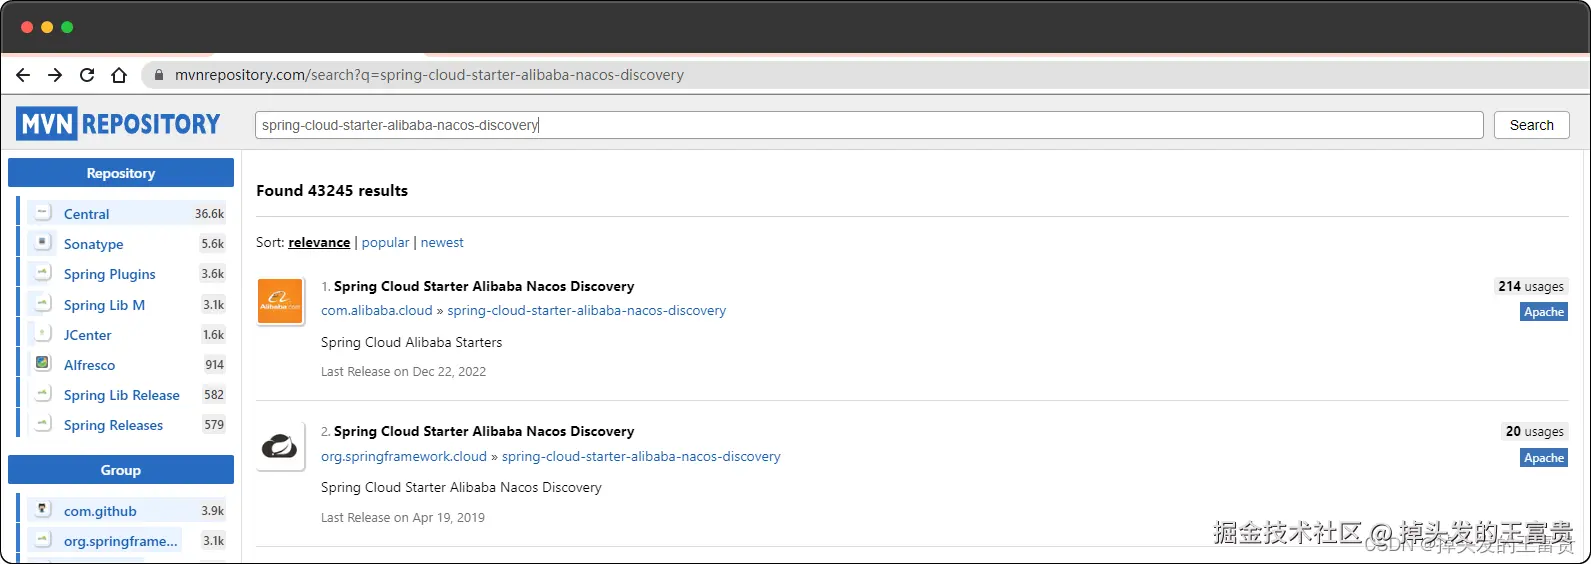Click the 'Found 43245 results' heading
Viewport: 1591px width, 564px height.
(x=332, y=190)
